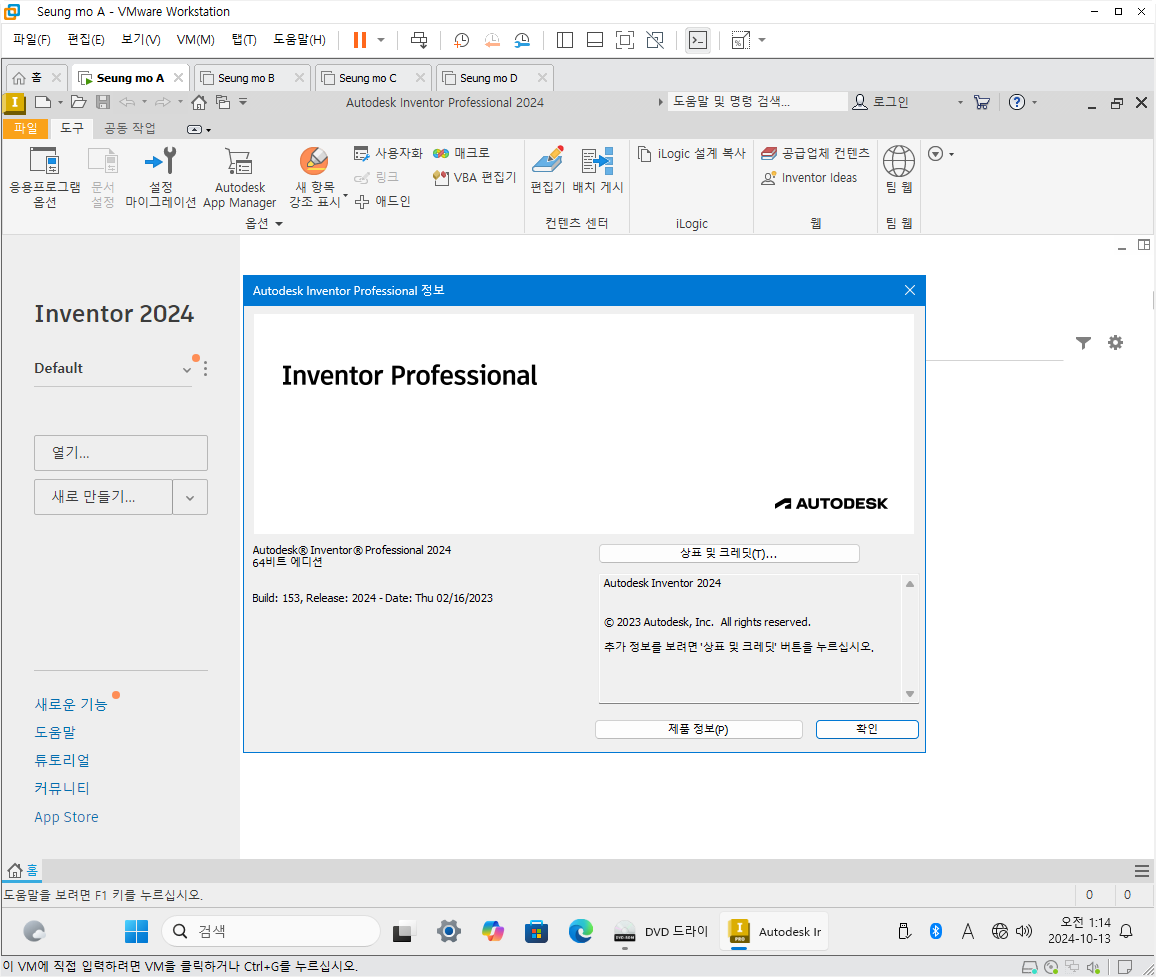Switch to the 공동 작업 ribbon tab

coord(130,128)
